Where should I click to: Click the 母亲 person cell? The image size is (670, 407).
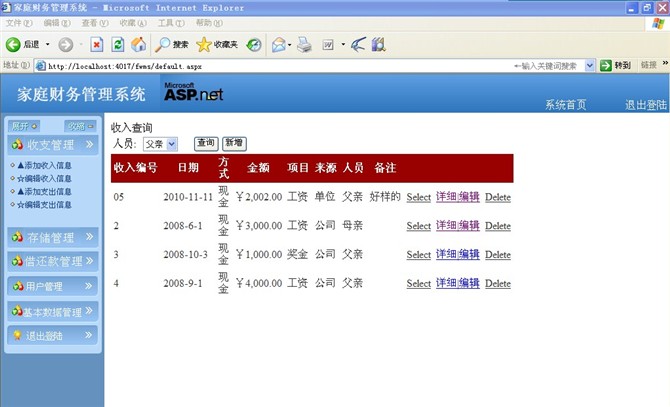point(352,225)
